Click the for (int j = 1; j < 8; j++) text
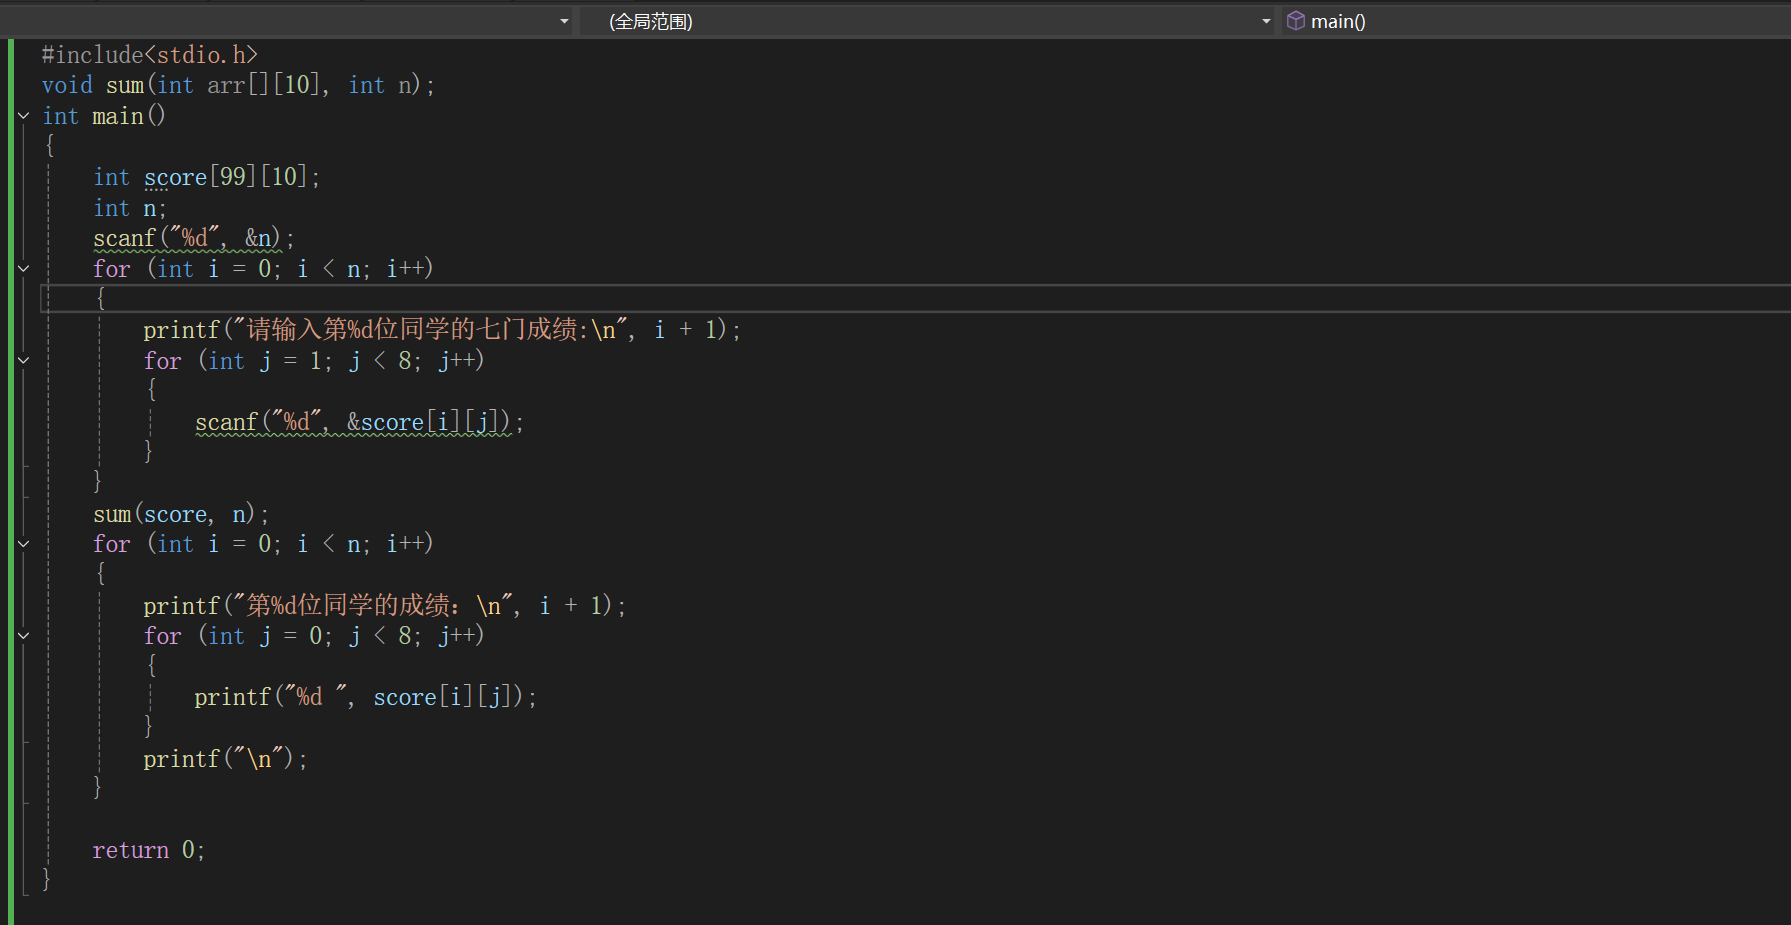The image size is (1791, 925). point(314,361)
